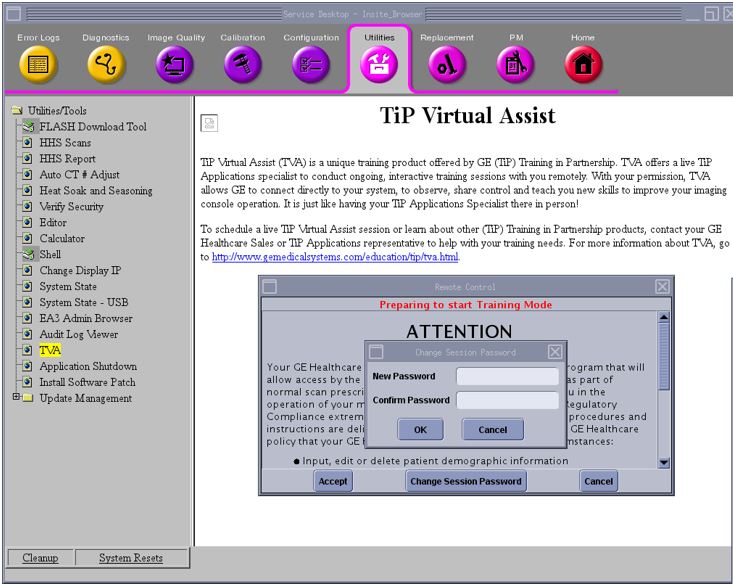
Task: Open the PM clipboard icon
Action: tap(515, 66)
